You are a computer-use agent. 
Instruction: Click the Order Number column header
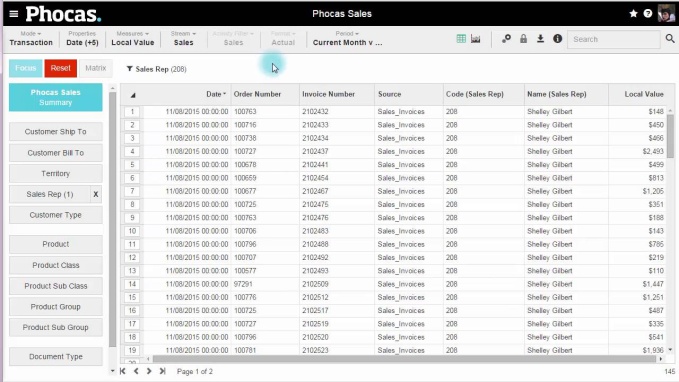(265, 94)
